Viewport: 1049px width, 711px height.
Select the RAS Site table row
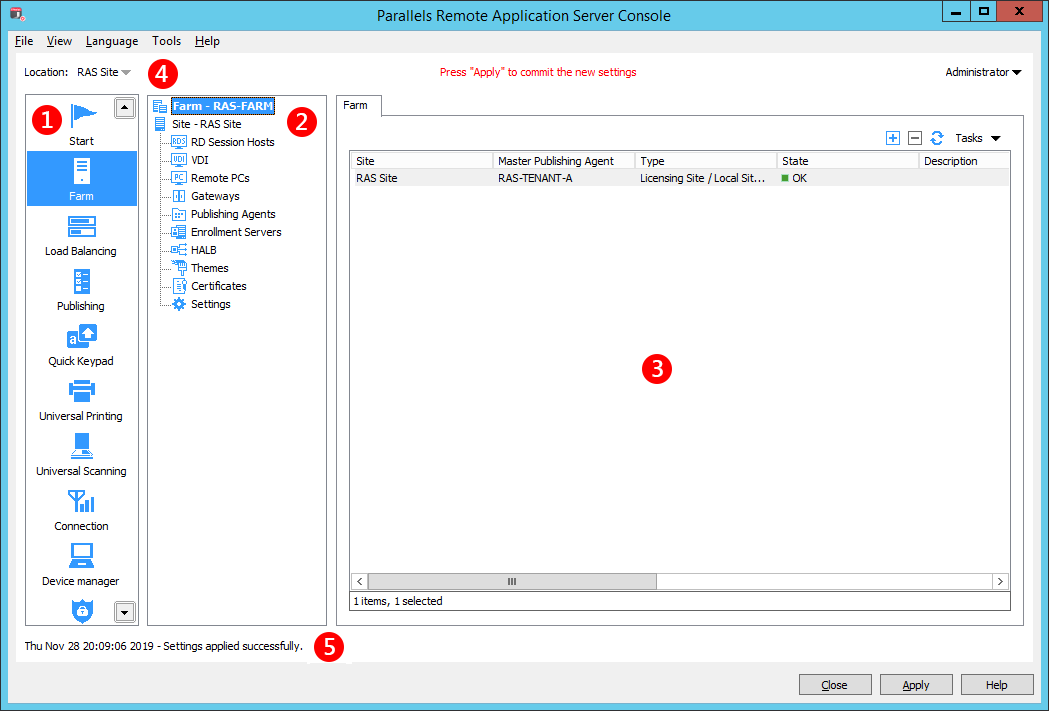(680, 178)
